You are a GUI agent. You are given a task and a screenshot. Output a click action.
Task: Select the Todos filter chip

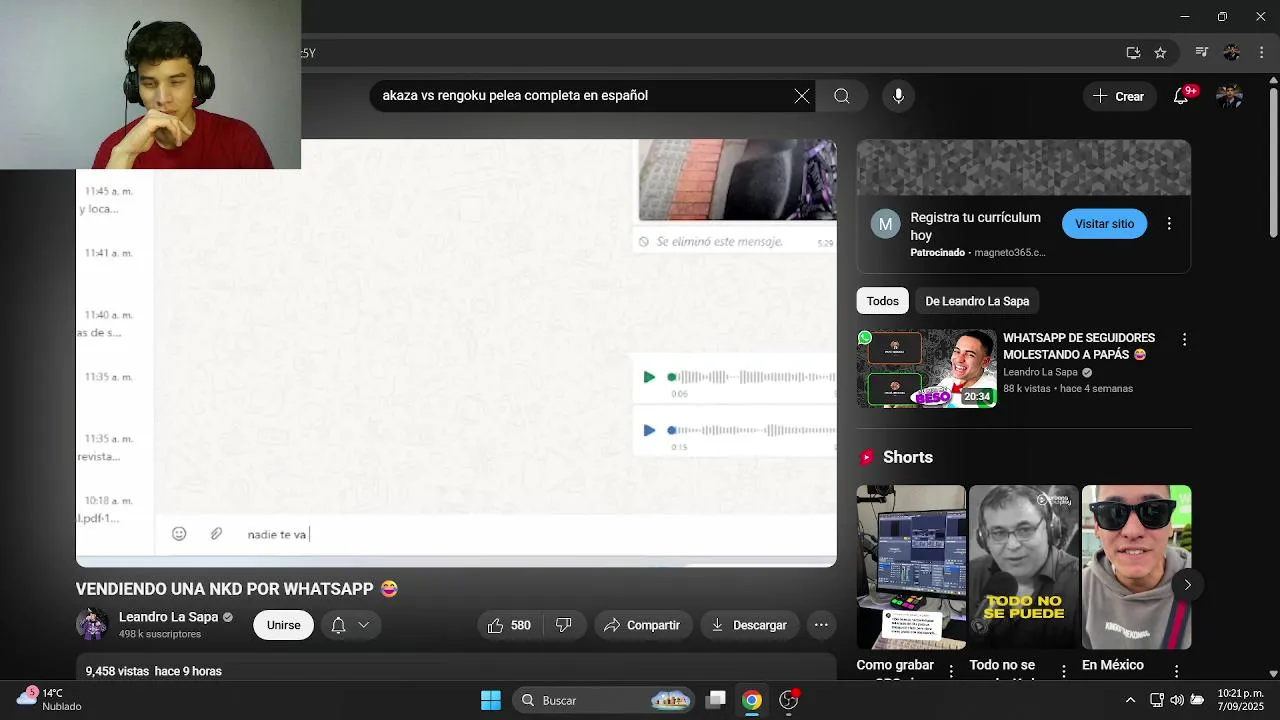pos(882,301)
